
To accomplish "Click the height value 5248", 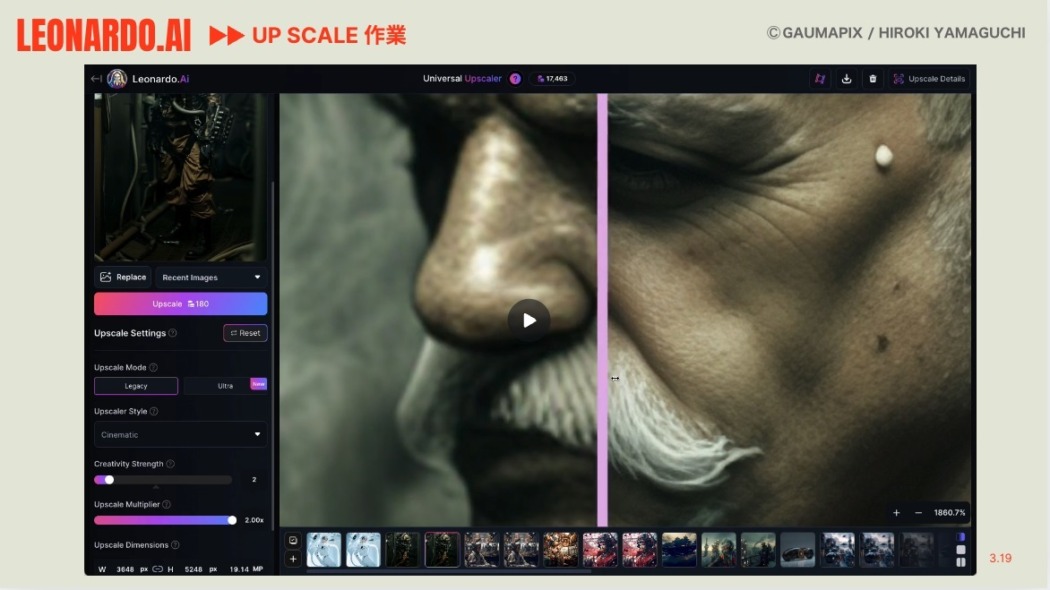I will pos(194,569).
